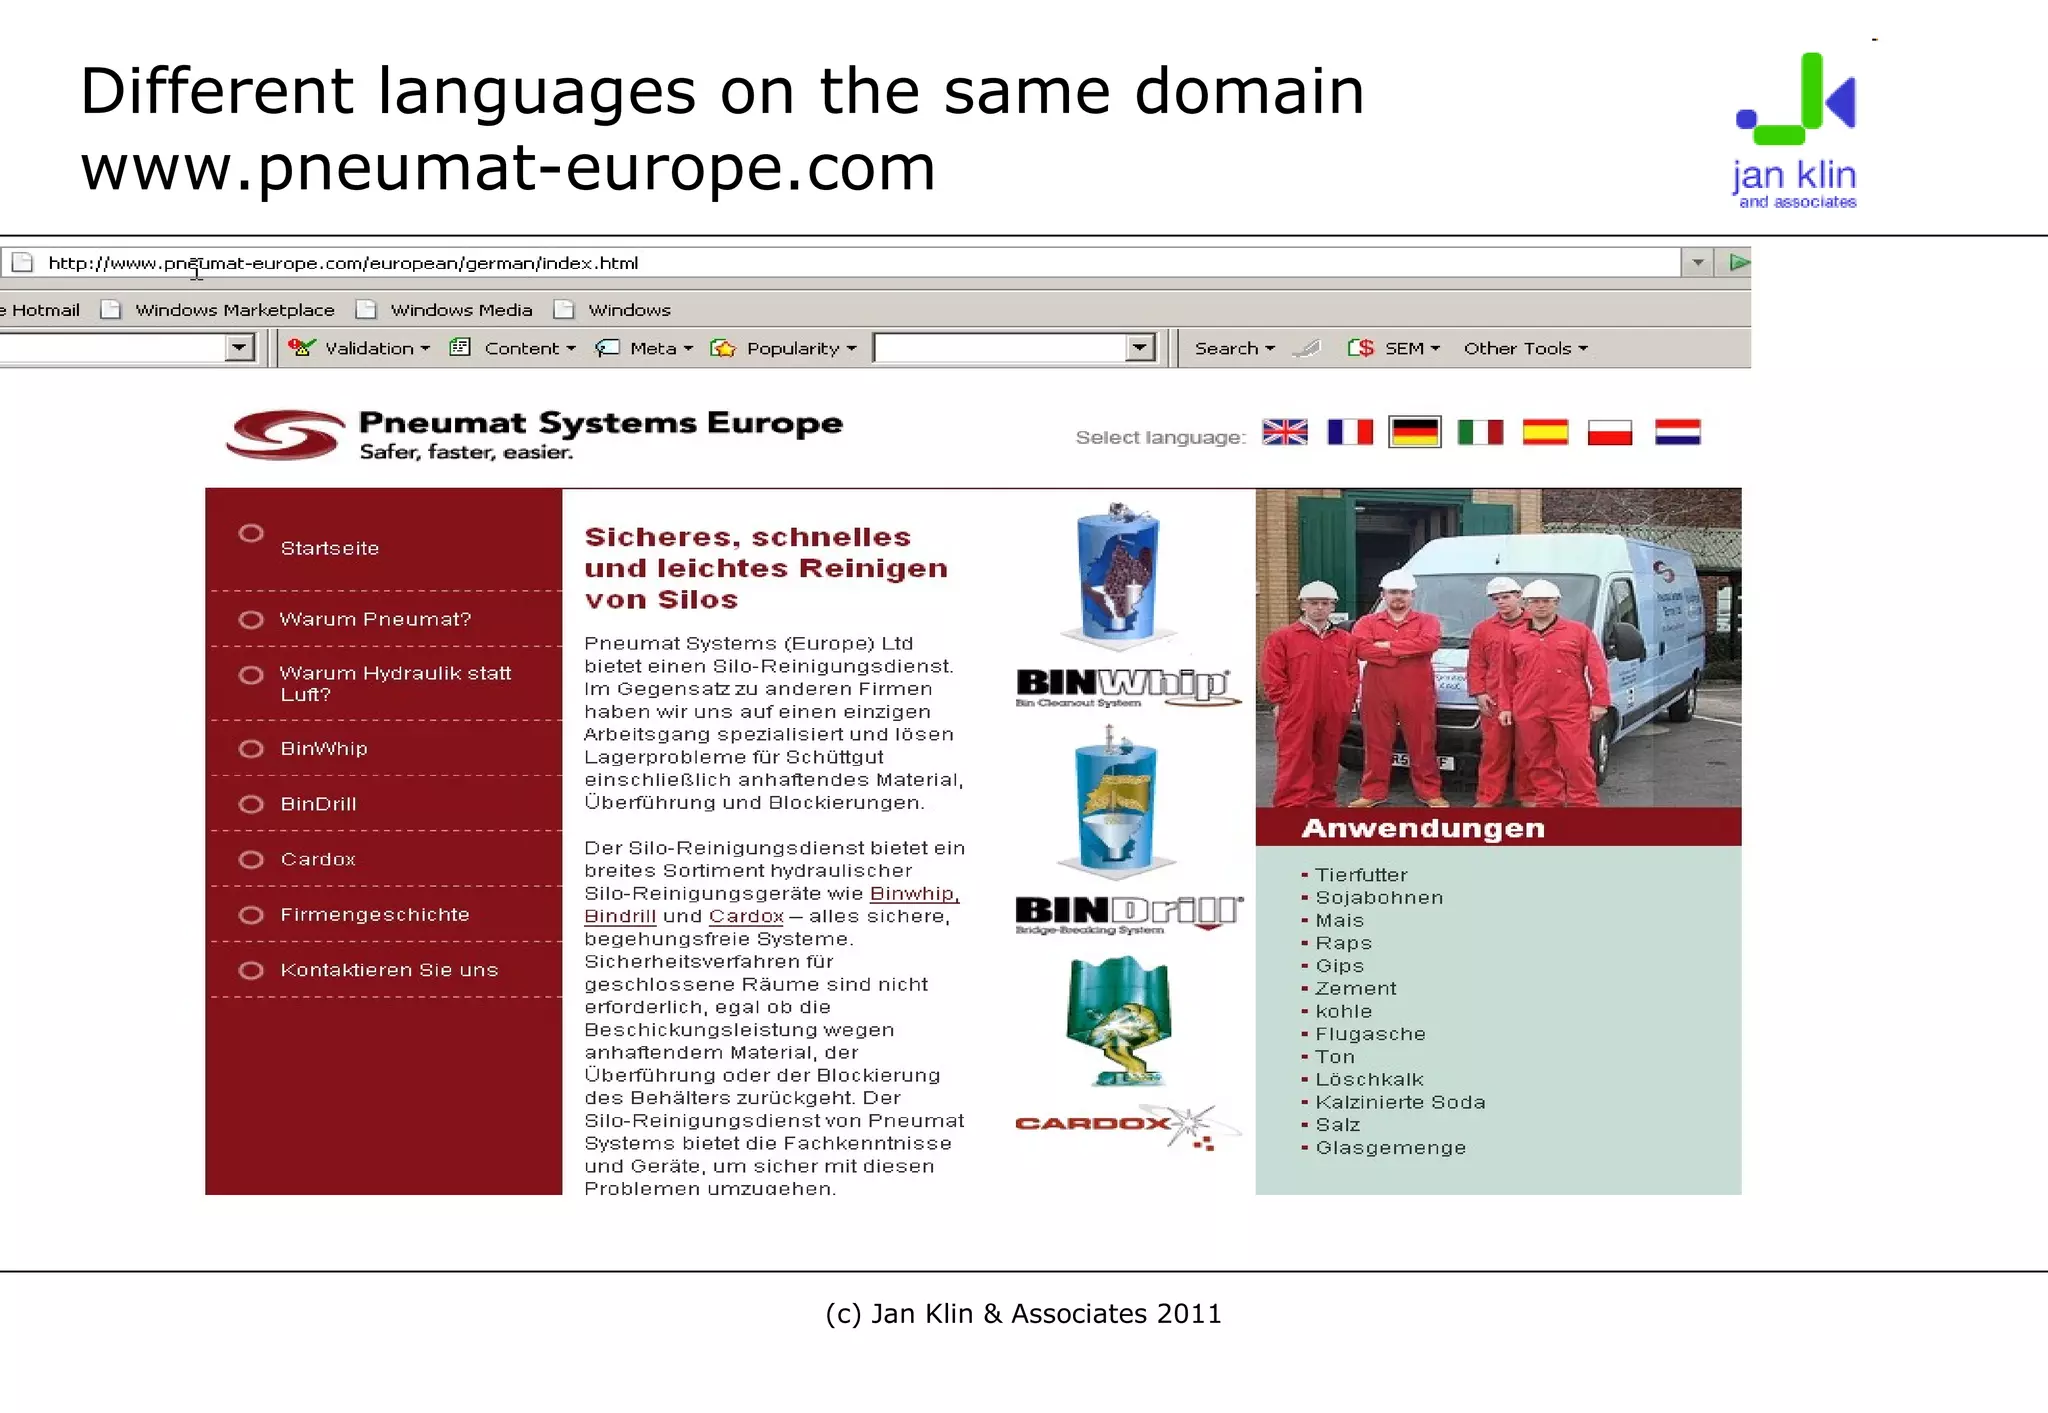Click the Anwendungen heading
The width and height of the screenshot is (2048, 1413).
(x=1423, y=828)
